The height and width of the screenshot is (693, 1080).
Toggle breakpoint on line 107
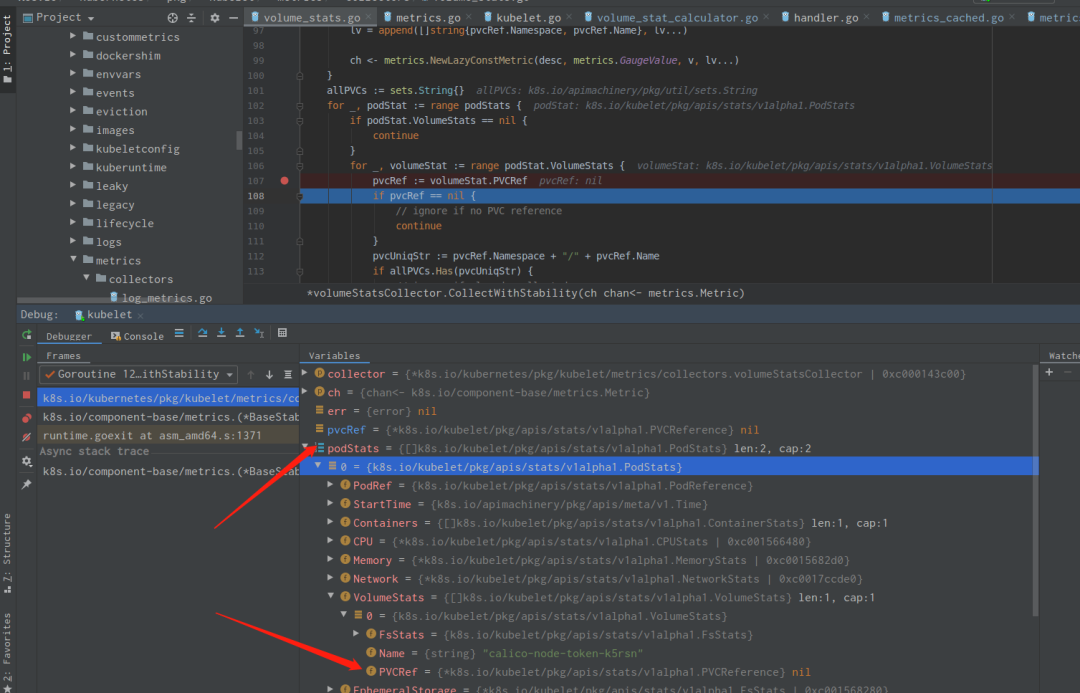pyautogui.click(x=284, y=180)
